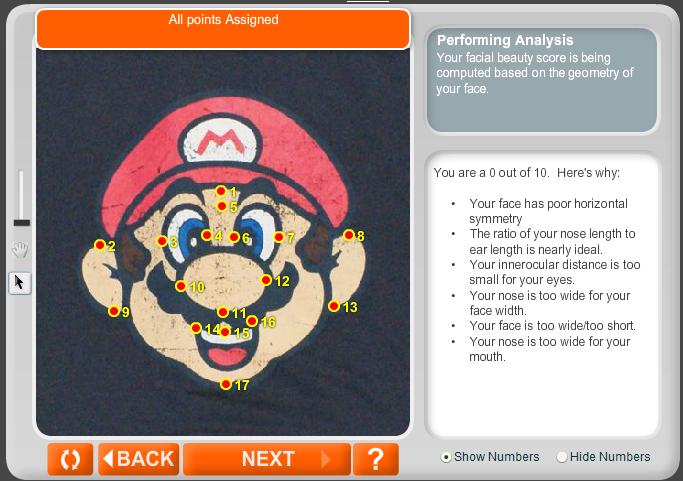Click point marker 12 beside nose
Viewport: 683px width, 482px height.
(x=266, y=280)
